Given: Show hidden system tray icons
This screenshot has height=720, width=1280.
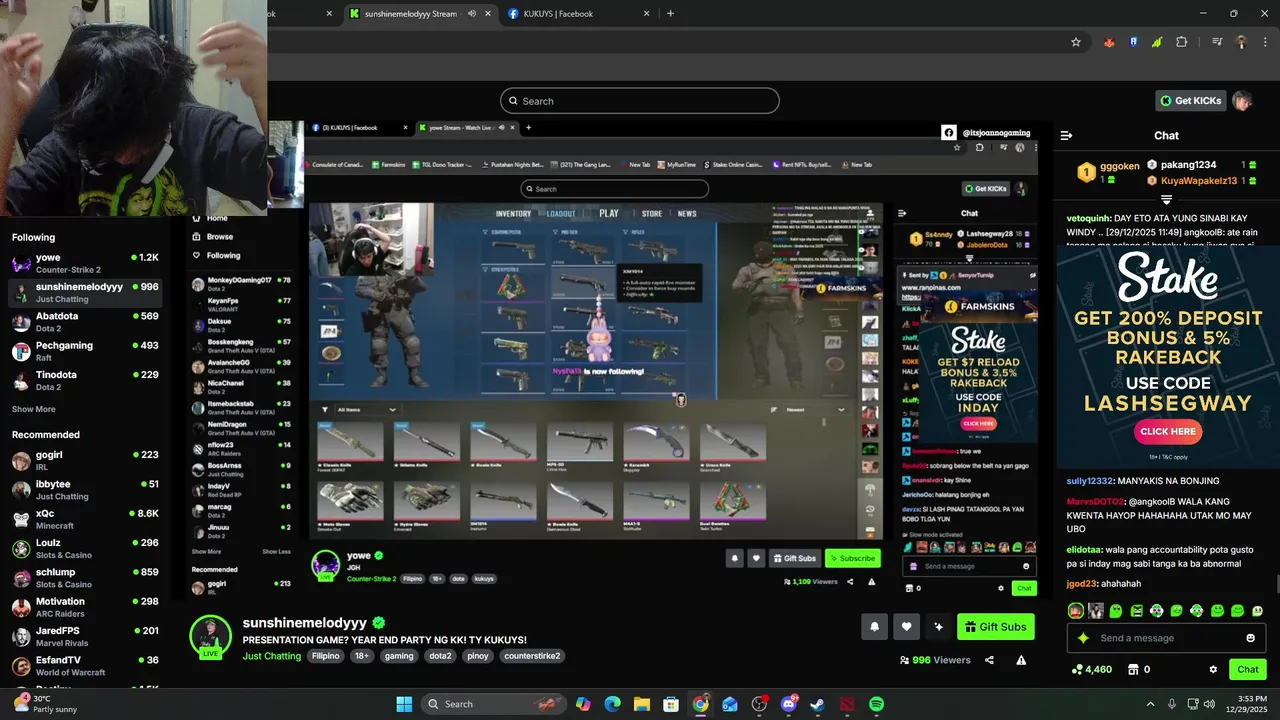Looking at the screenshot, I should tap(1150, 704).
